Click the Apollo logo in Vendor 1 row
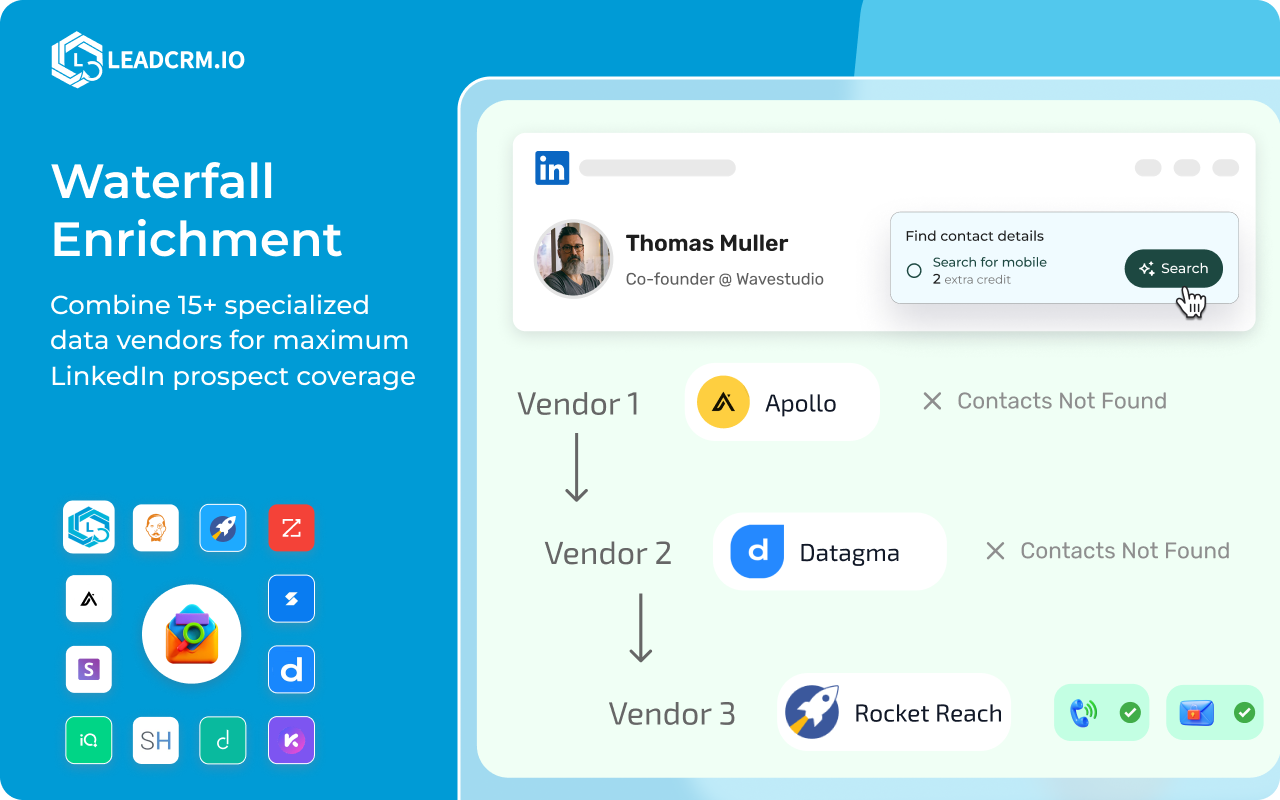This screenshot has width=1280, height=800. [x=724, y=402]
